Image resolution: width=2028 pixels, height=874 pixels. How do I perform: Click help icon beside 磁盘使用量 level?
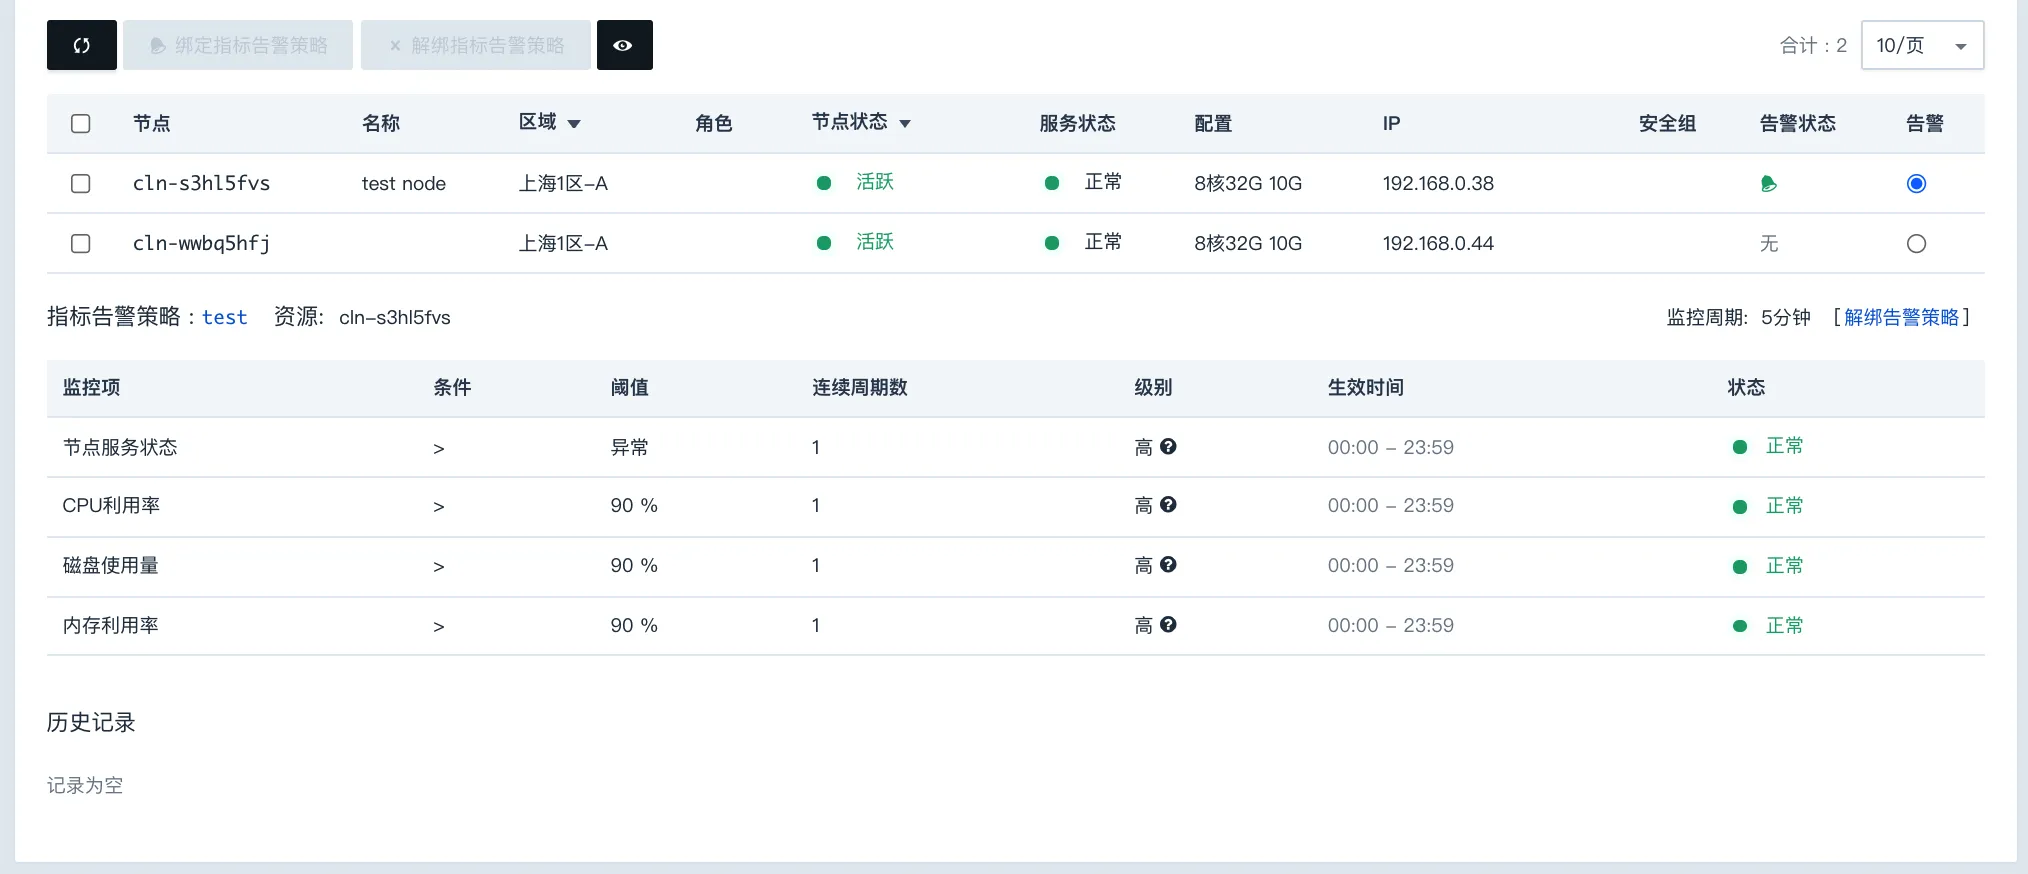(x=1168, y=565)
